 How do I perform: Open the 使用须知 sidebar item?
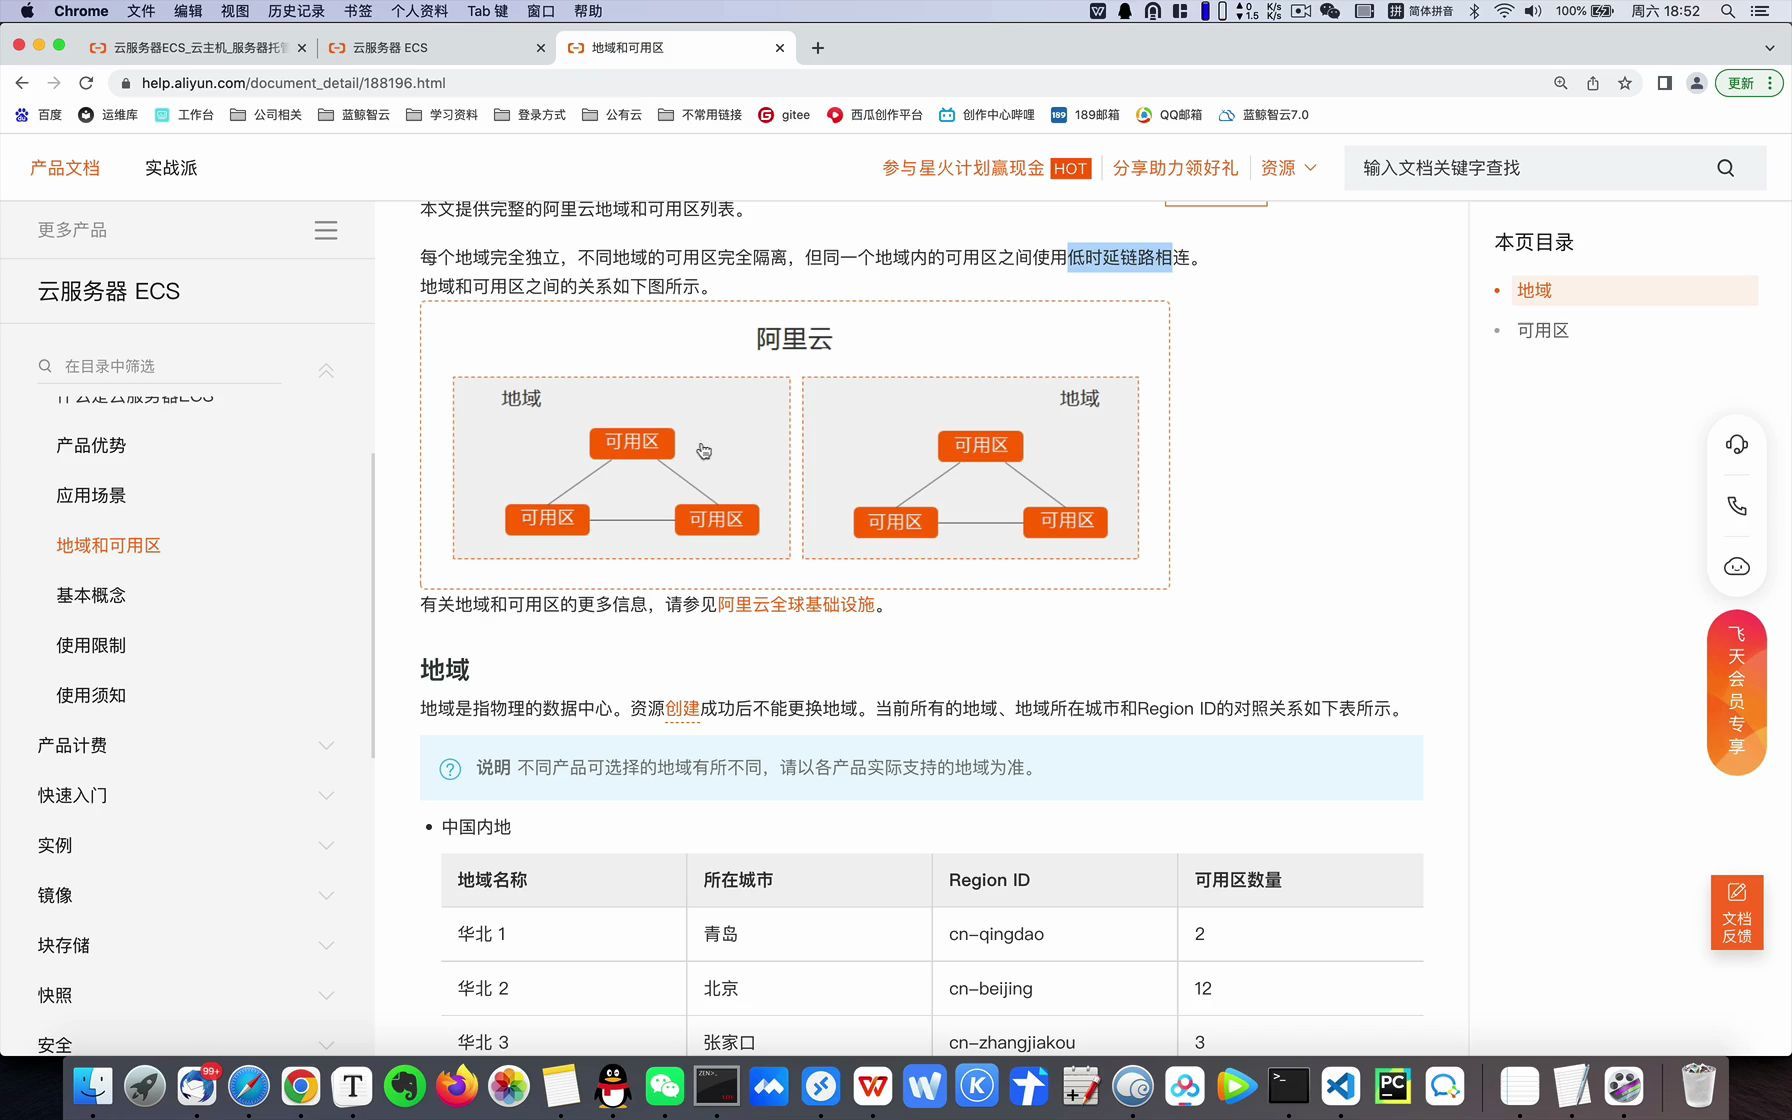click(91, 696)
